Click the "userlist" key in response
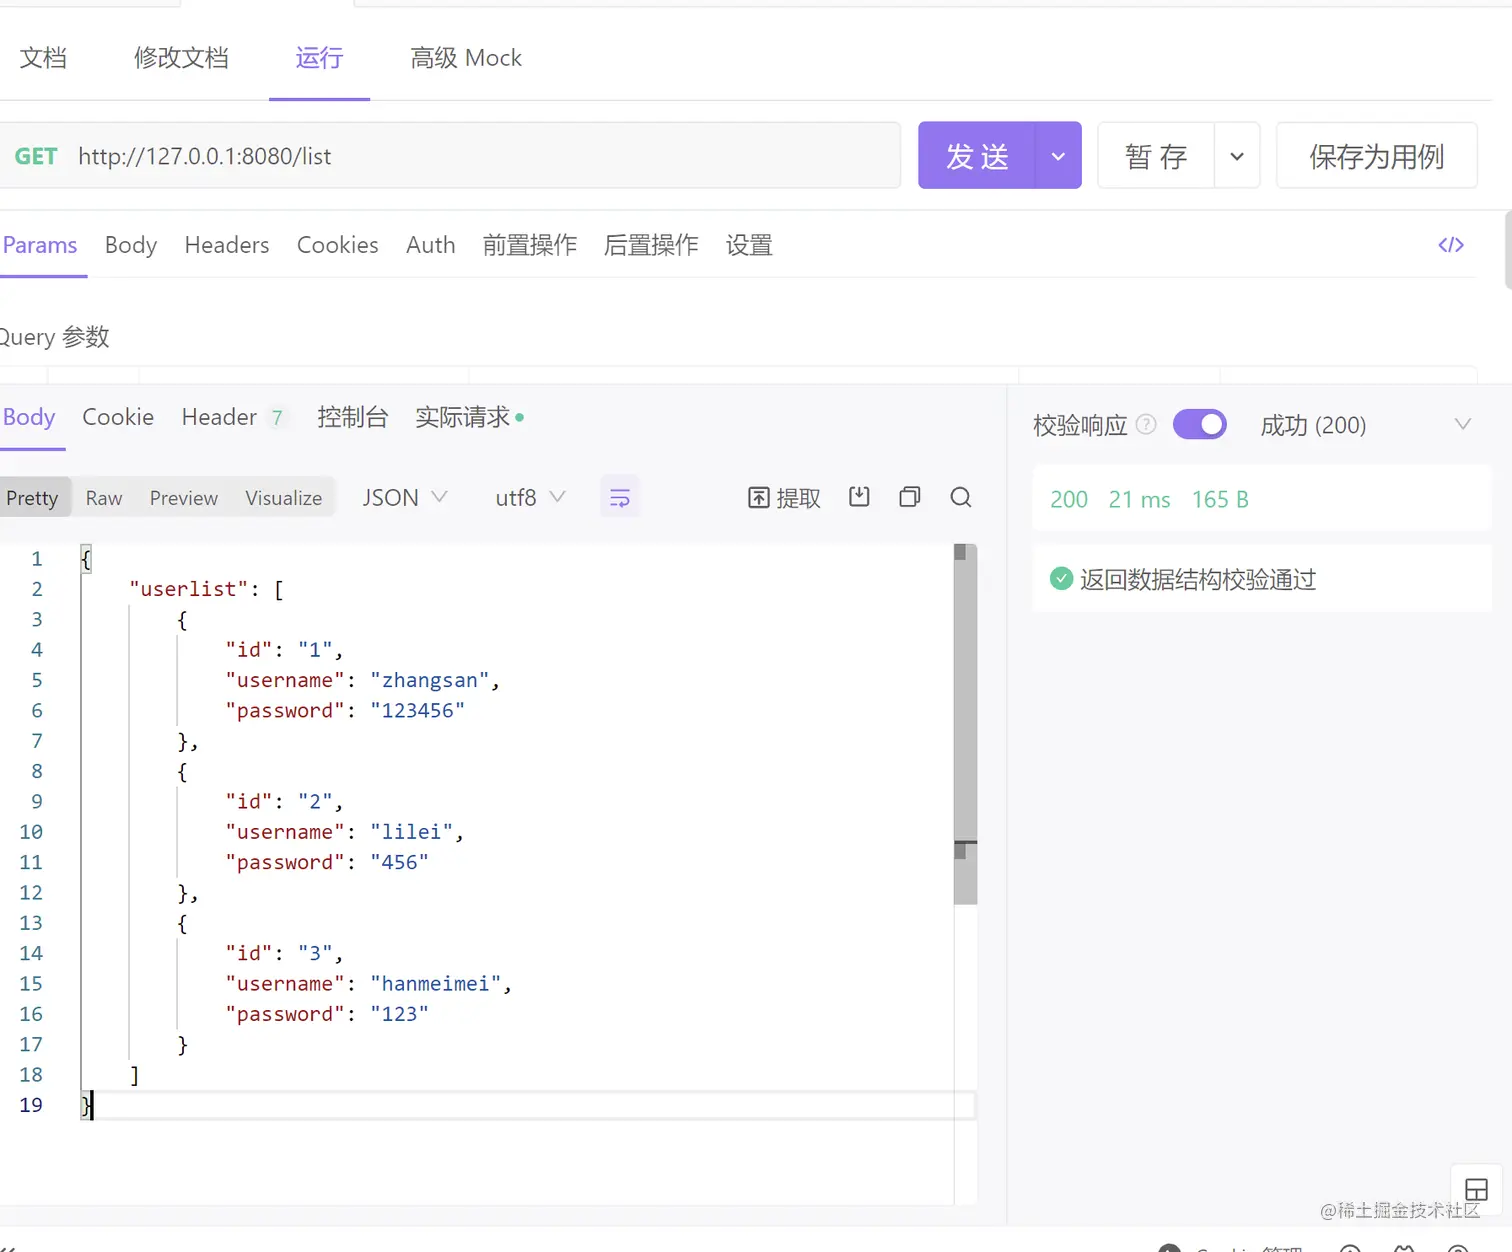Image resolution: width=1512 pixels, height=1252 pixels. click(x=188, y=589)
